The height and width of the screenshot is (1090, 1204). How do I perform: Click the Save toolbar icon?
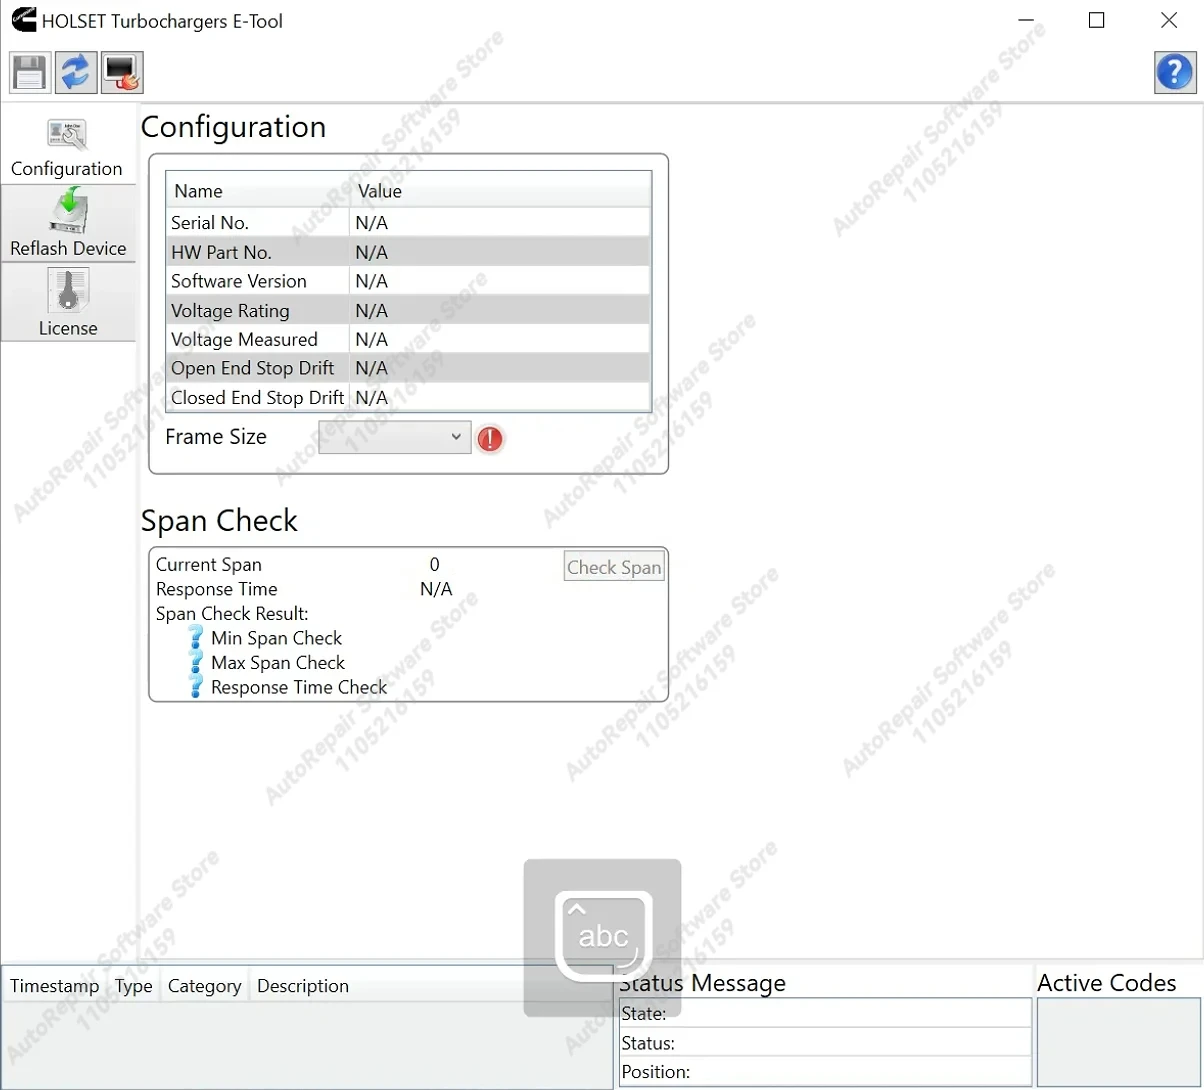pos(29,72)
